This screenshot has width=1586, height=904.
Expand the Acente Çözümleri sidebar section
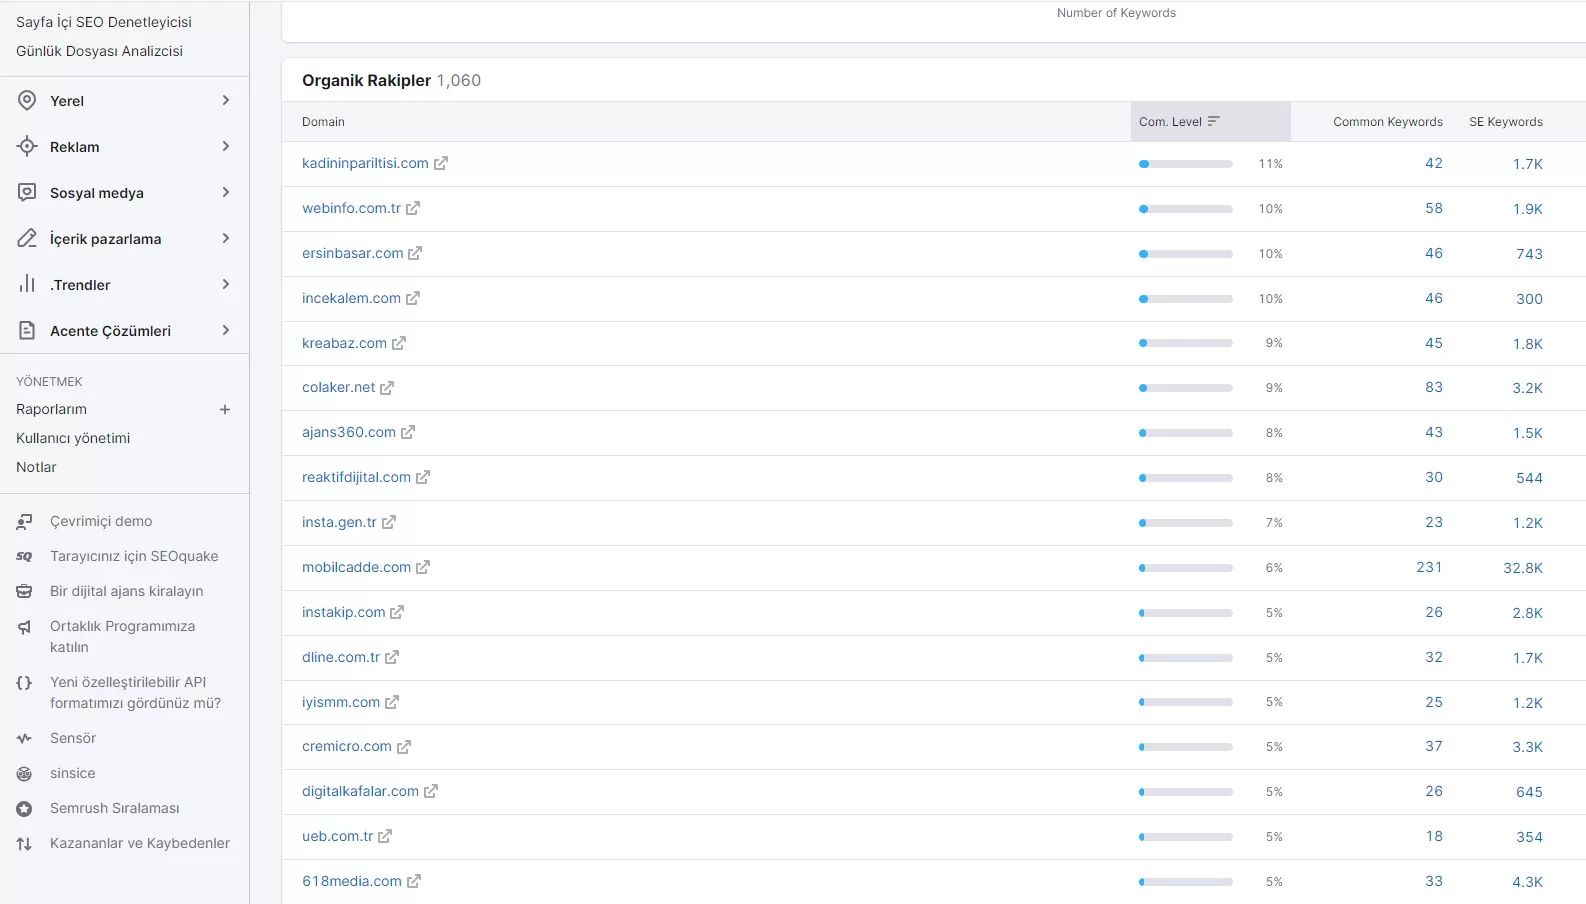226,330
